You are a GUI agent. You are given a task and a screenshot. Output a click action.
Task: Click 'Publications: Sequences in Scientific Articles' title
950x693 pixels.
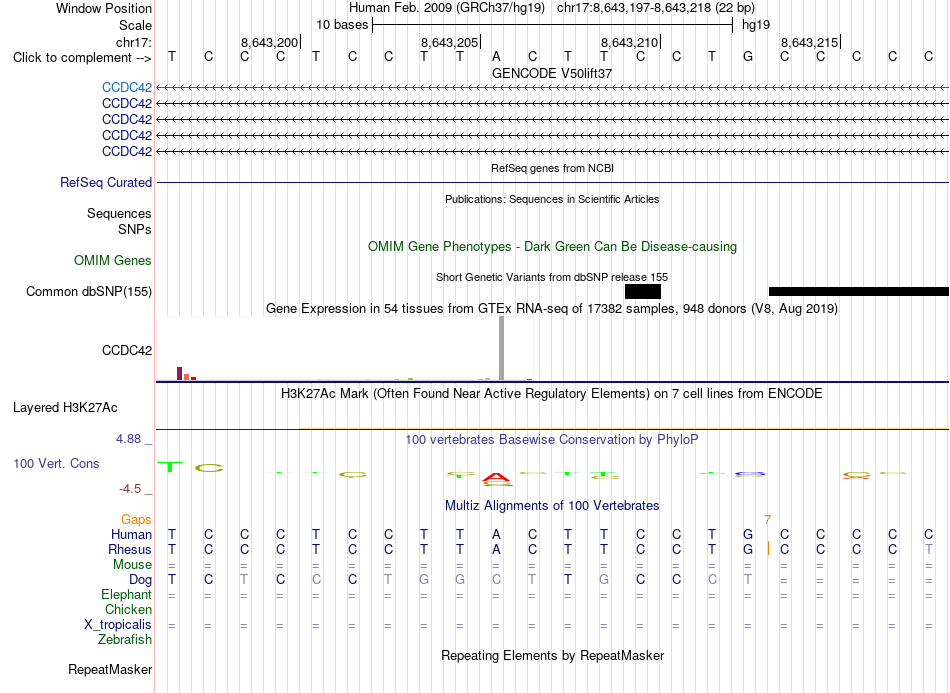pyautogui.click(x=552, y=199)
